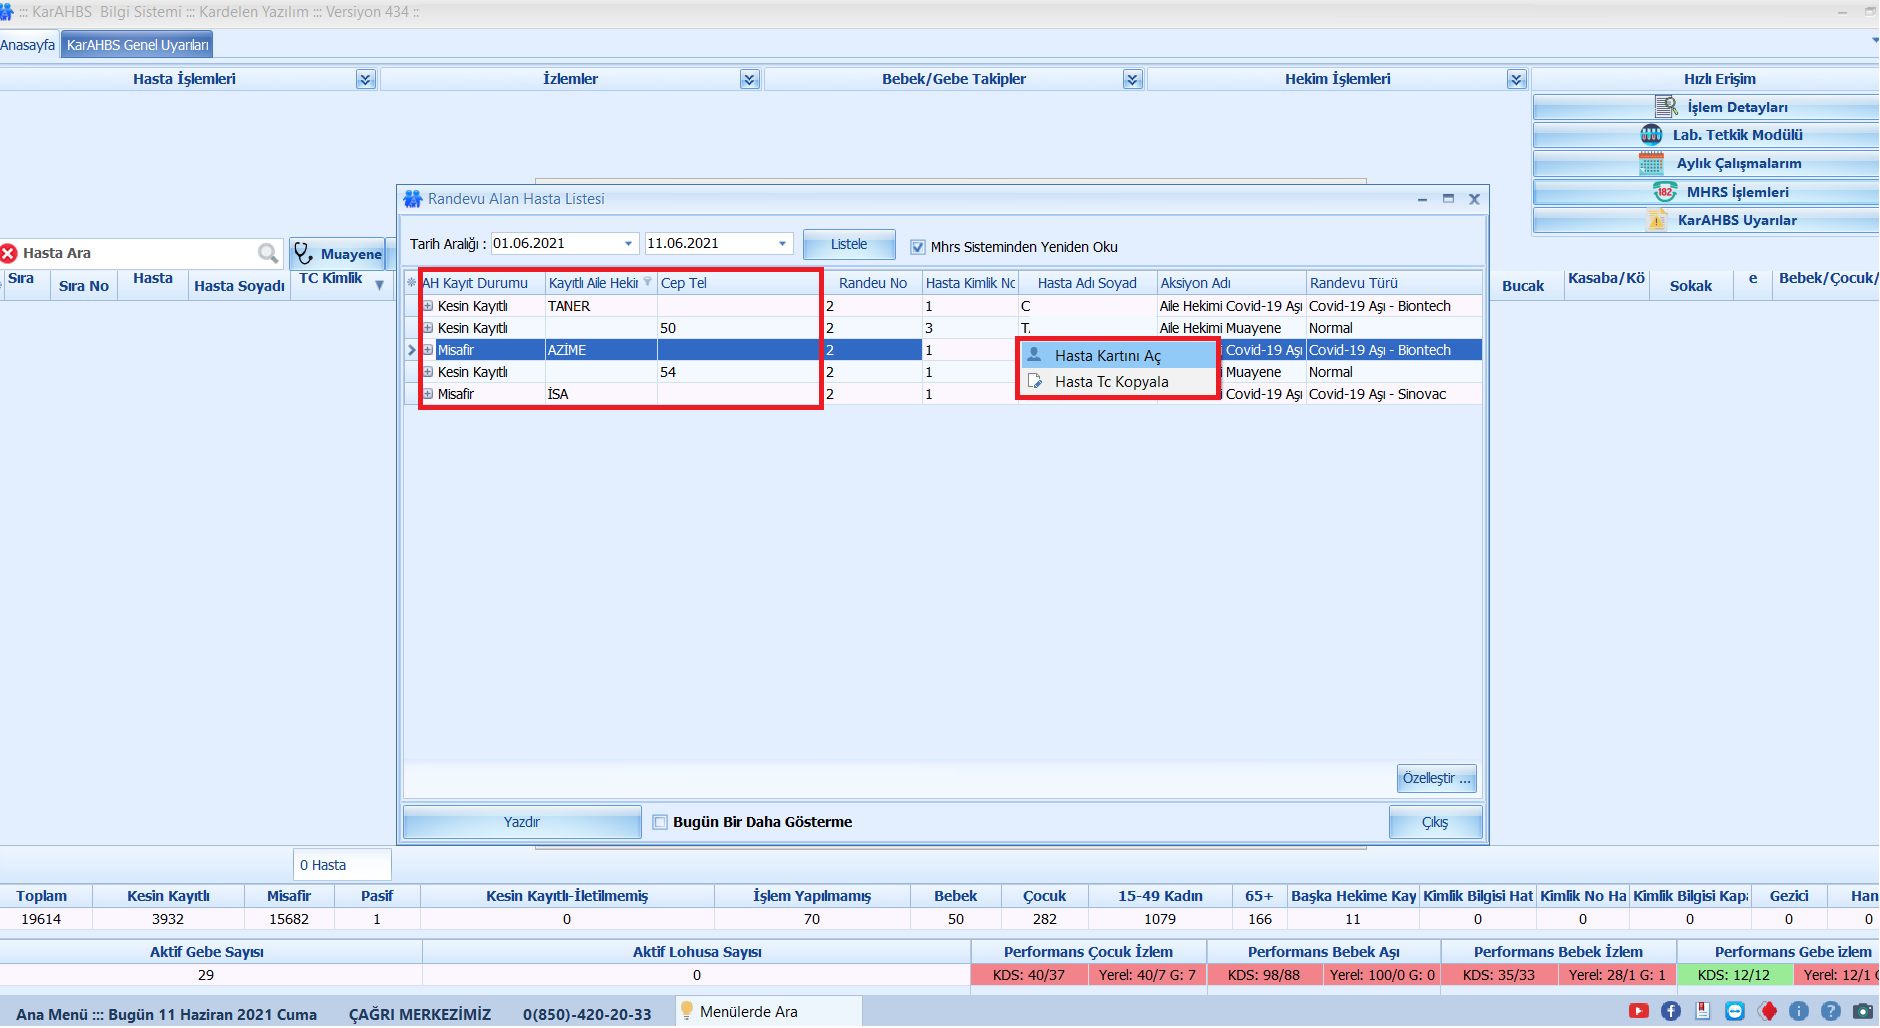Open the YouTube icon in status bar
1880x1028 pixels.
pyautogui.click(x=1639, y=1011)
